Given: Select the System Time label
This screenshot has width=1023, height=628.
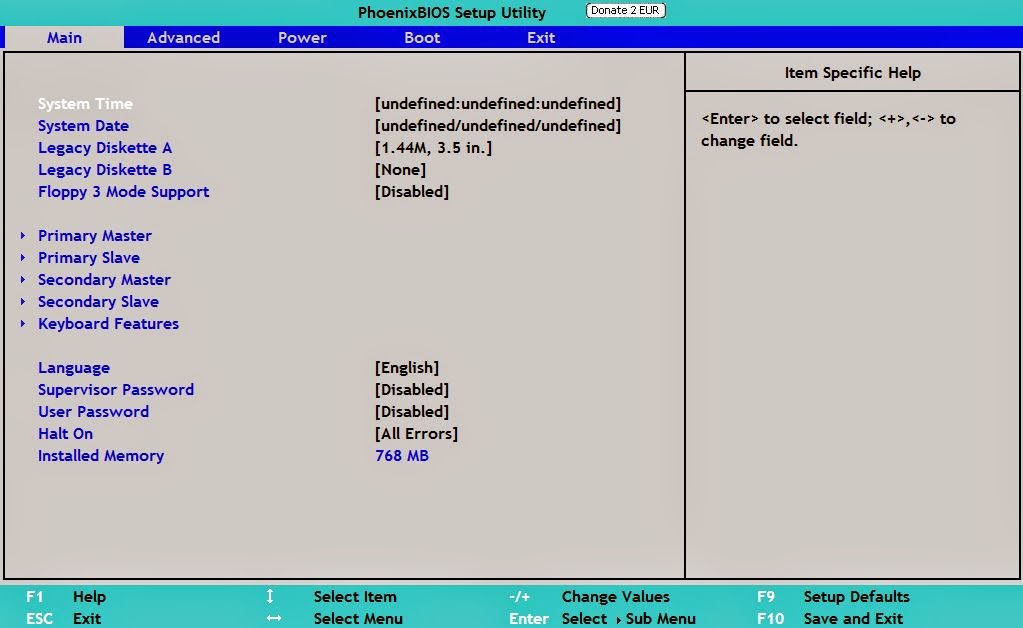Looking at the screenshot, I should [x=85, y=104].
